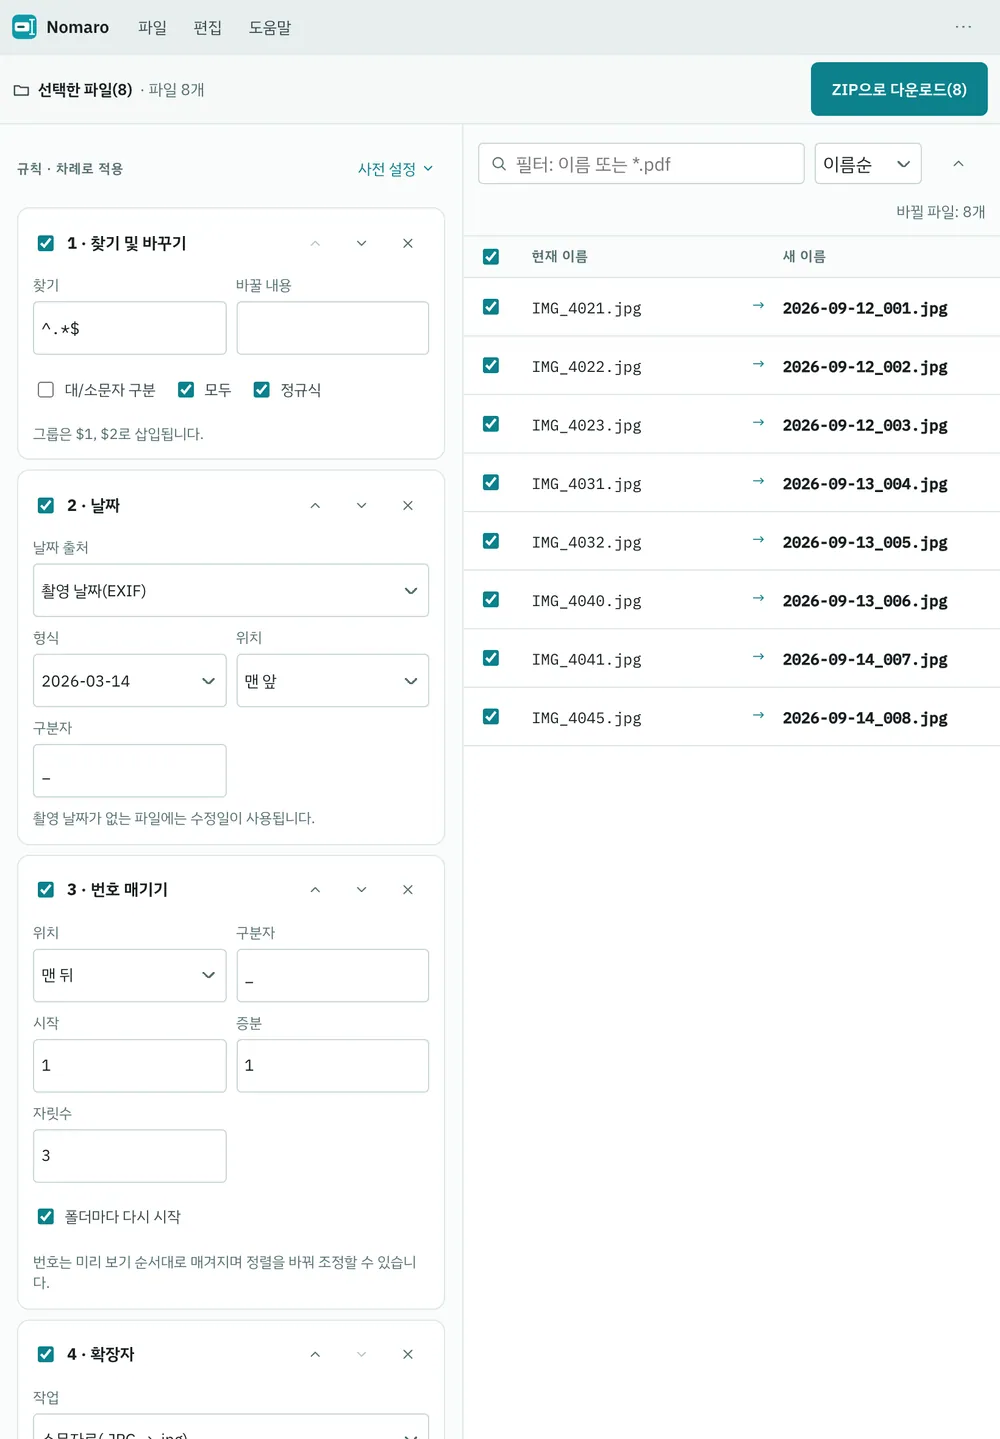Screen dimensions: 1000x1439
Task: Disable rule 3 번호 매기기 checkbox
Action: [46, 889]
